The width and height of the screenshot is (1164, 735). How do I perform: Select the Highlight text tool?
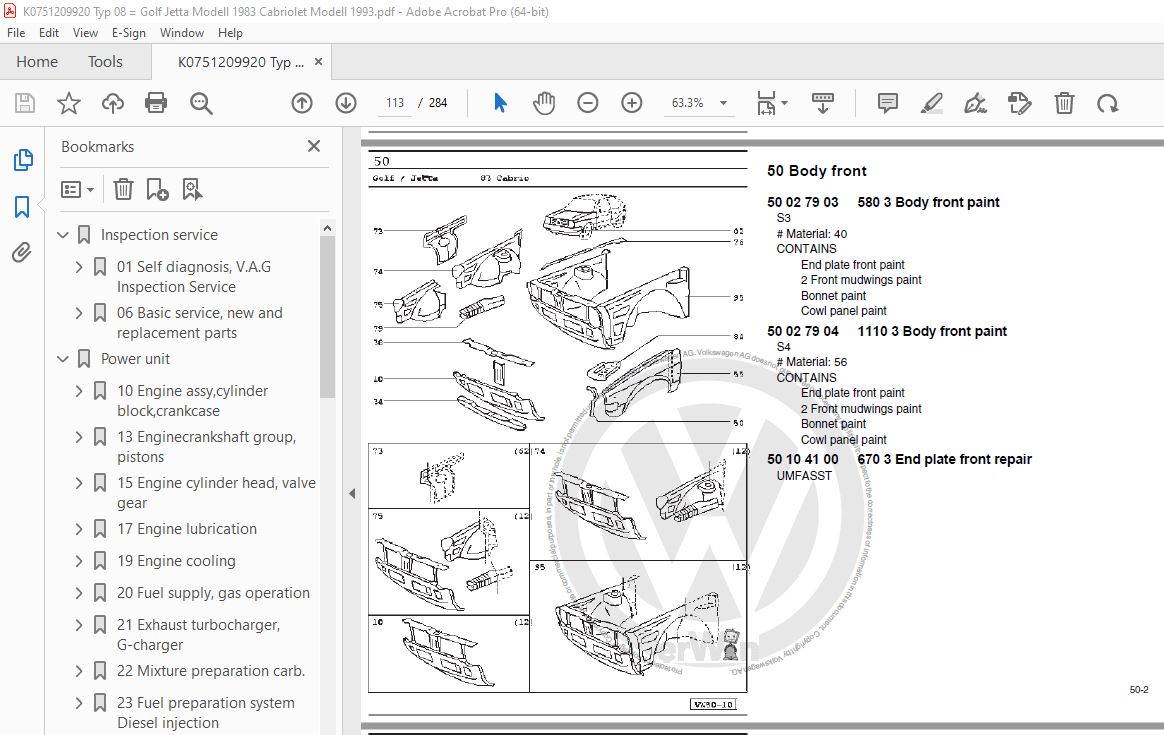point(931,103)
